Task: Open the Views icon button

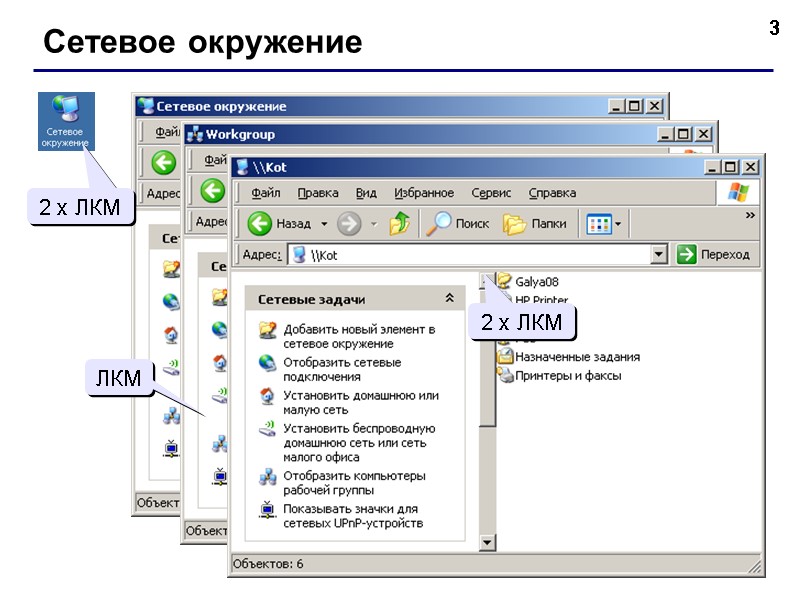Action: (599, 224)
